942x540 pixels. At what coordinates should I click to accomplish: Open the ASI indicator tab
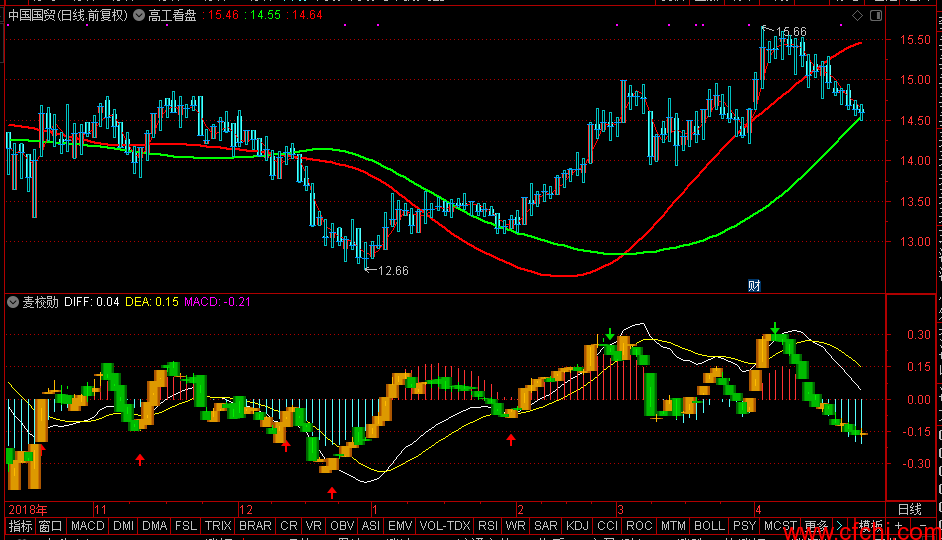click(x=371, y=526)
